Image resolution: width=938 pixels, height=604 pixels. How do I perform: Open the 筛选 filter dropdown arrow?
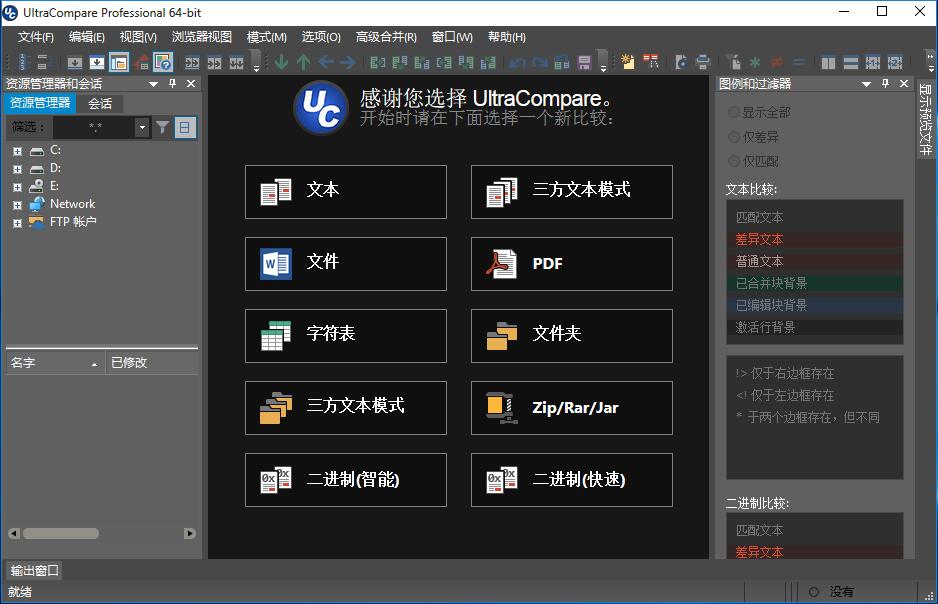coord(141,127)
